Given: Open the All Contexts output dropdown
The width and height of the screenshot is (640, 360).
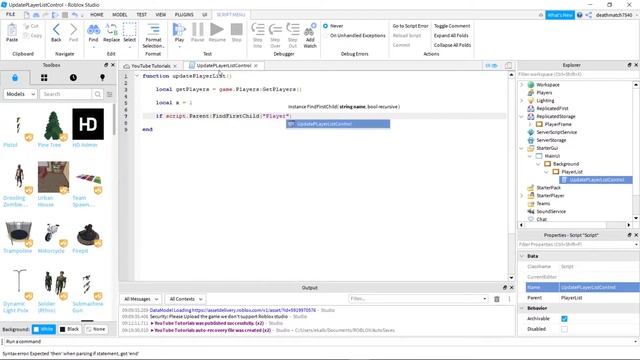Looking at the screenshot, I should [x=185, y=299].
